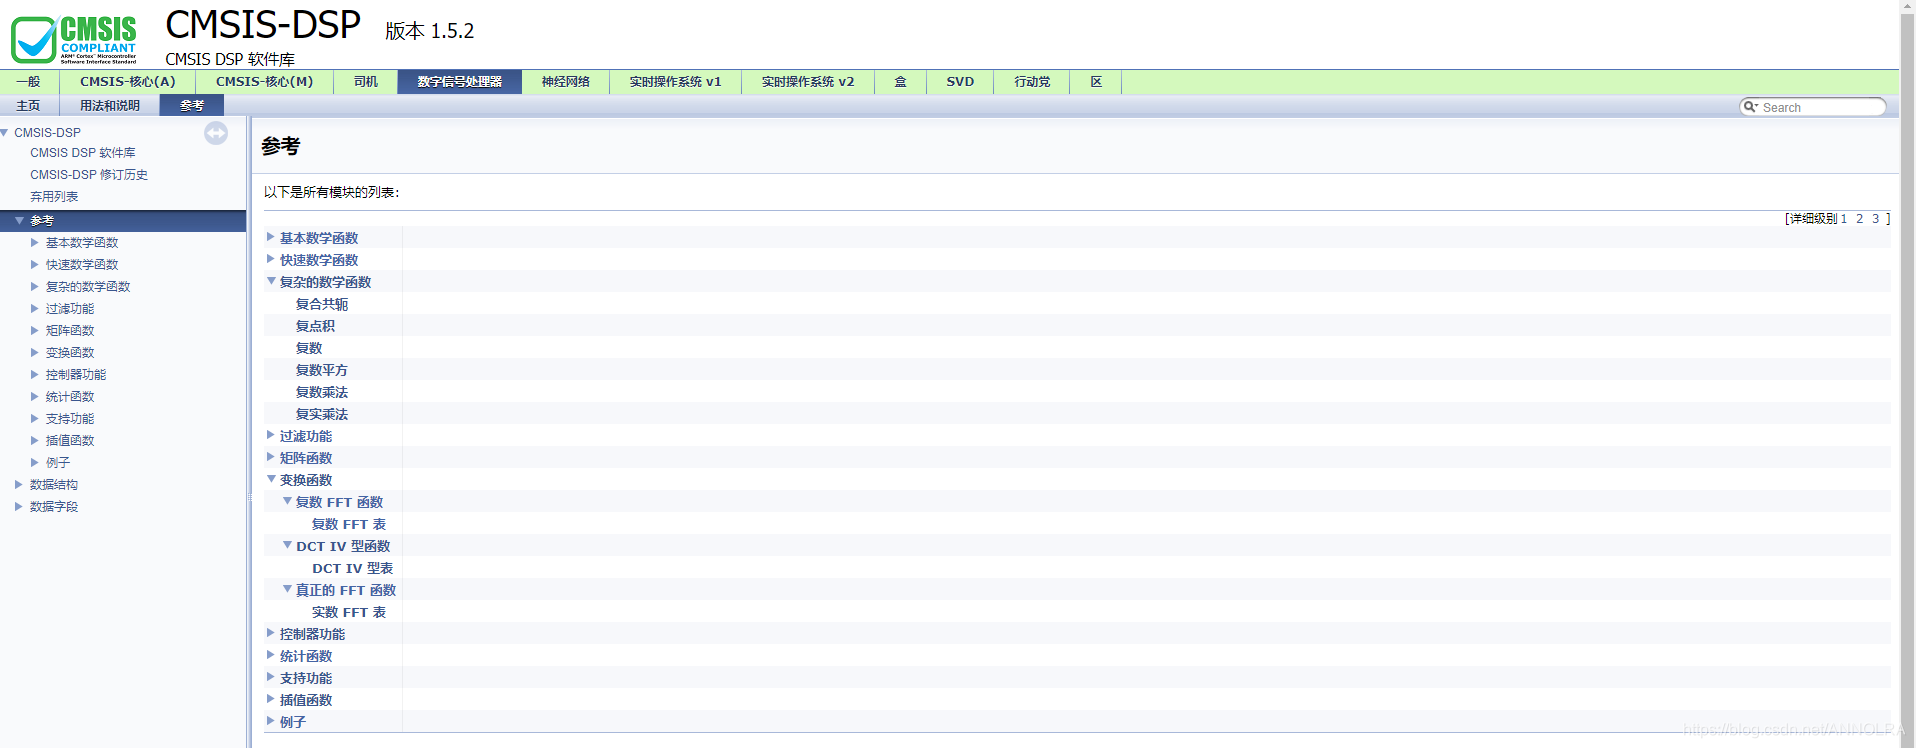Open the 实时操作系统 v1 tab
Viewport: 1916px width, 748px height.
point(675,82)
